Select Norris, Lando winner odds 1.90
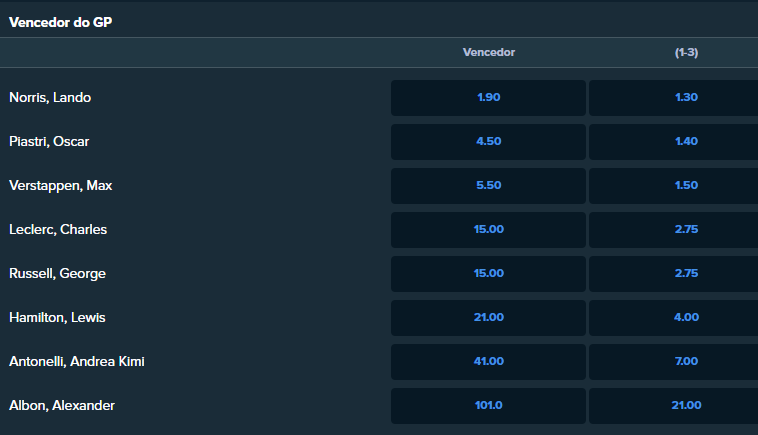Image resolution: width=758 pixels, height=435 pixels. pyautogui.click(x=488, y=98)
